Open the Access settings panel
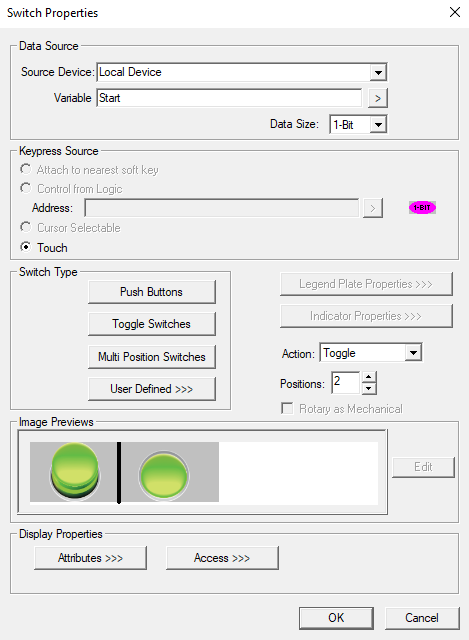Image resolution: width=469 pixels, height=640 pixels. click(222, 558)
